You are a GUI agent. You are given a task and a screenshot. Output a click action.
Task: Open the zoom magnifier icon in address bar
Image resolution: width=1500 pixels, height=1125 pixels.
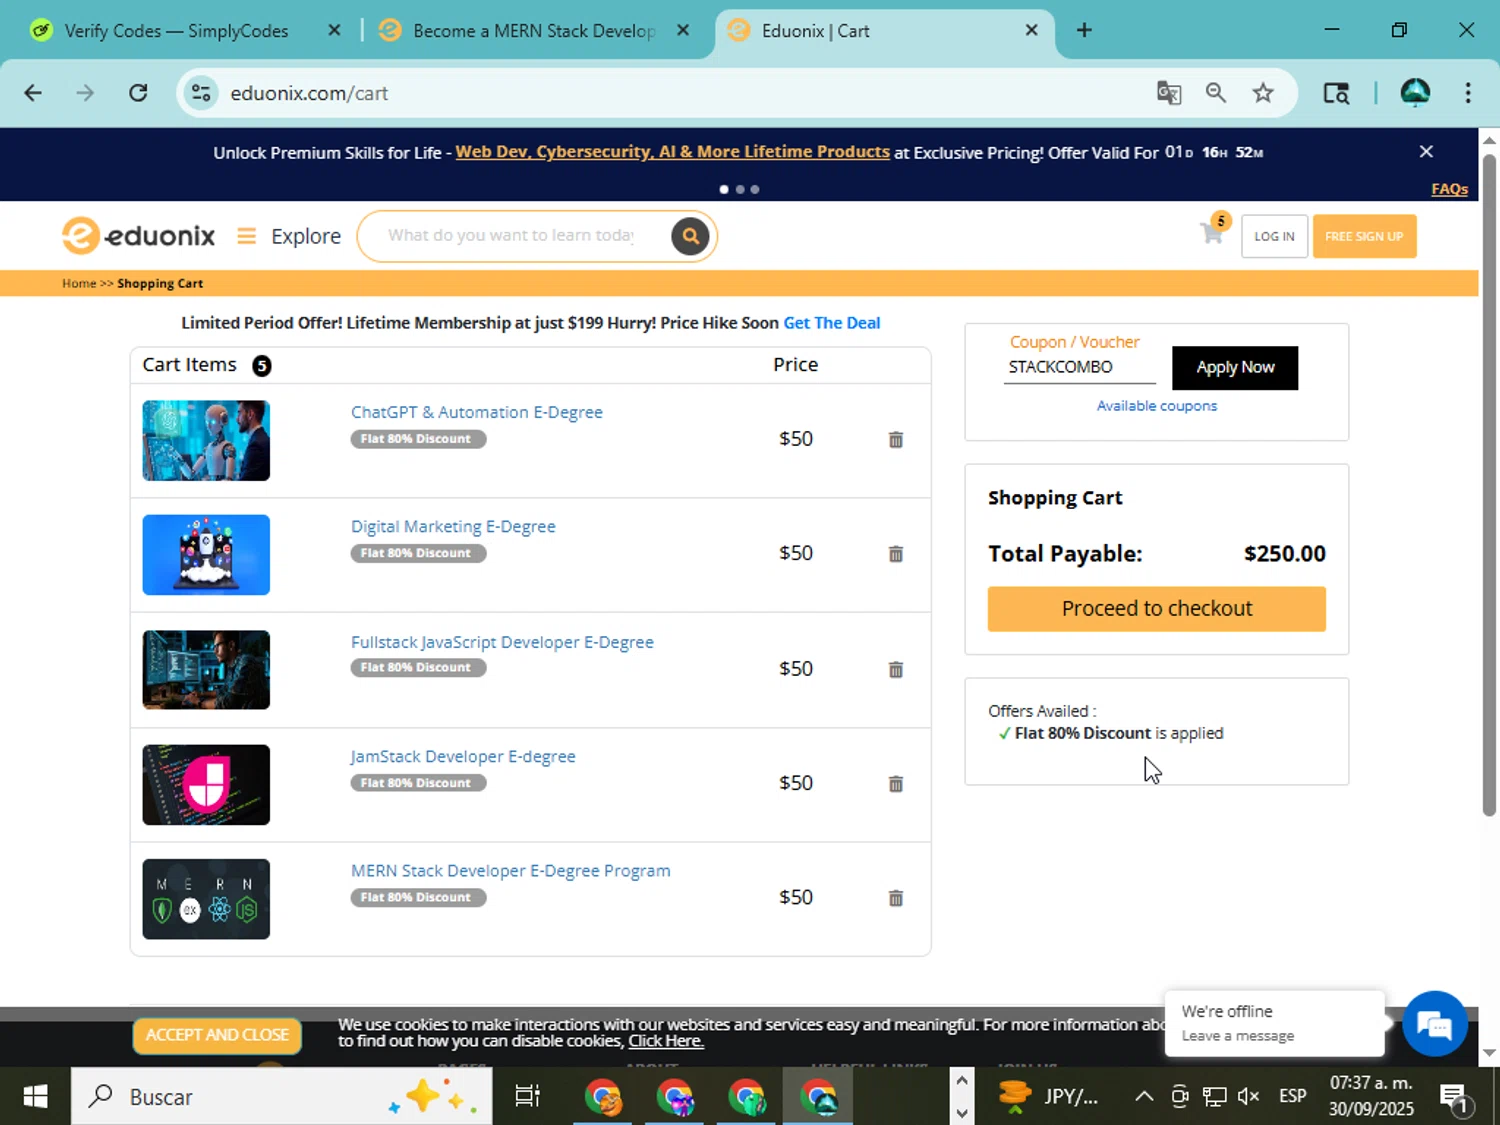1215,93
